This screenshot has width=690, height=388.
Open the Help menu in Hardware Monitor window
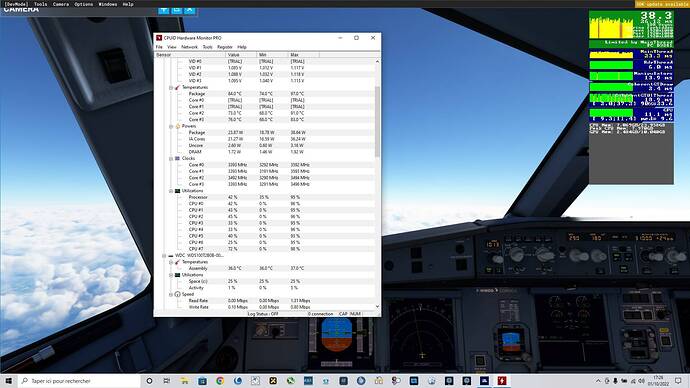pos(242,47)
